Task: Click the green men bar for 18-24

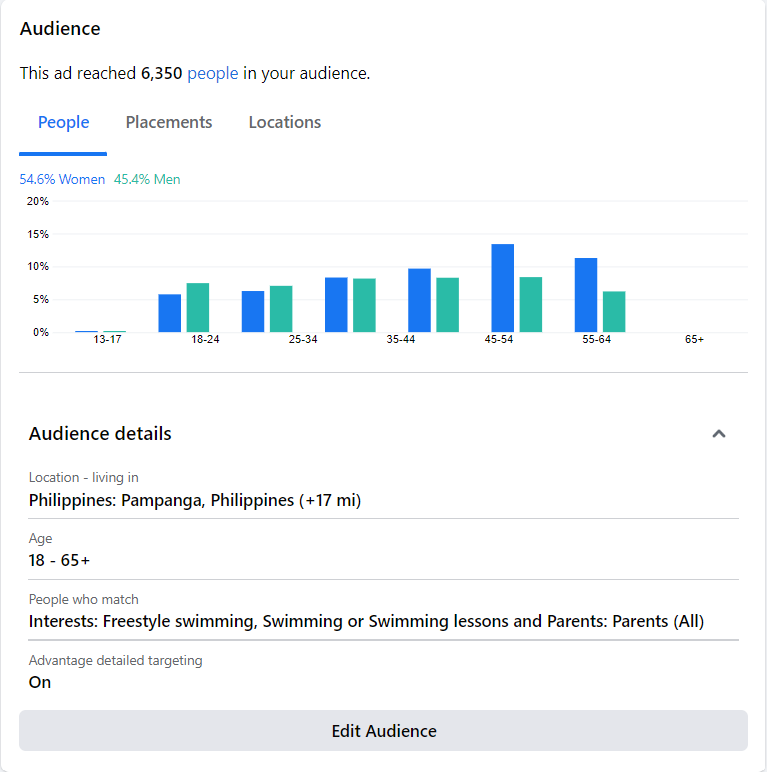Action: [x=198, y=308]
